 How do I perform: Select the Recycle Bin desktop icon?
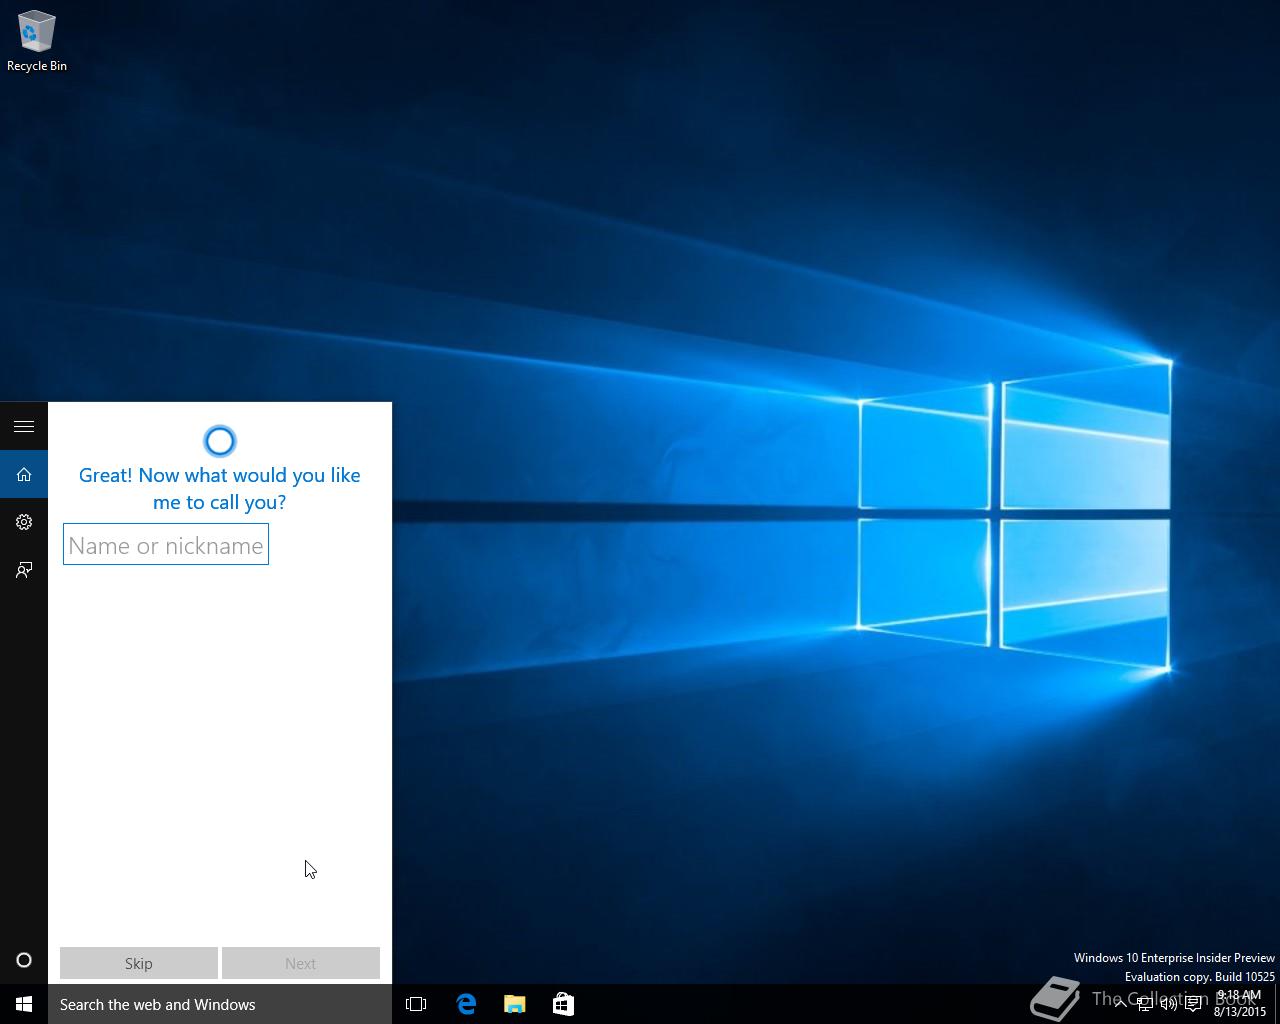[37, 41]
